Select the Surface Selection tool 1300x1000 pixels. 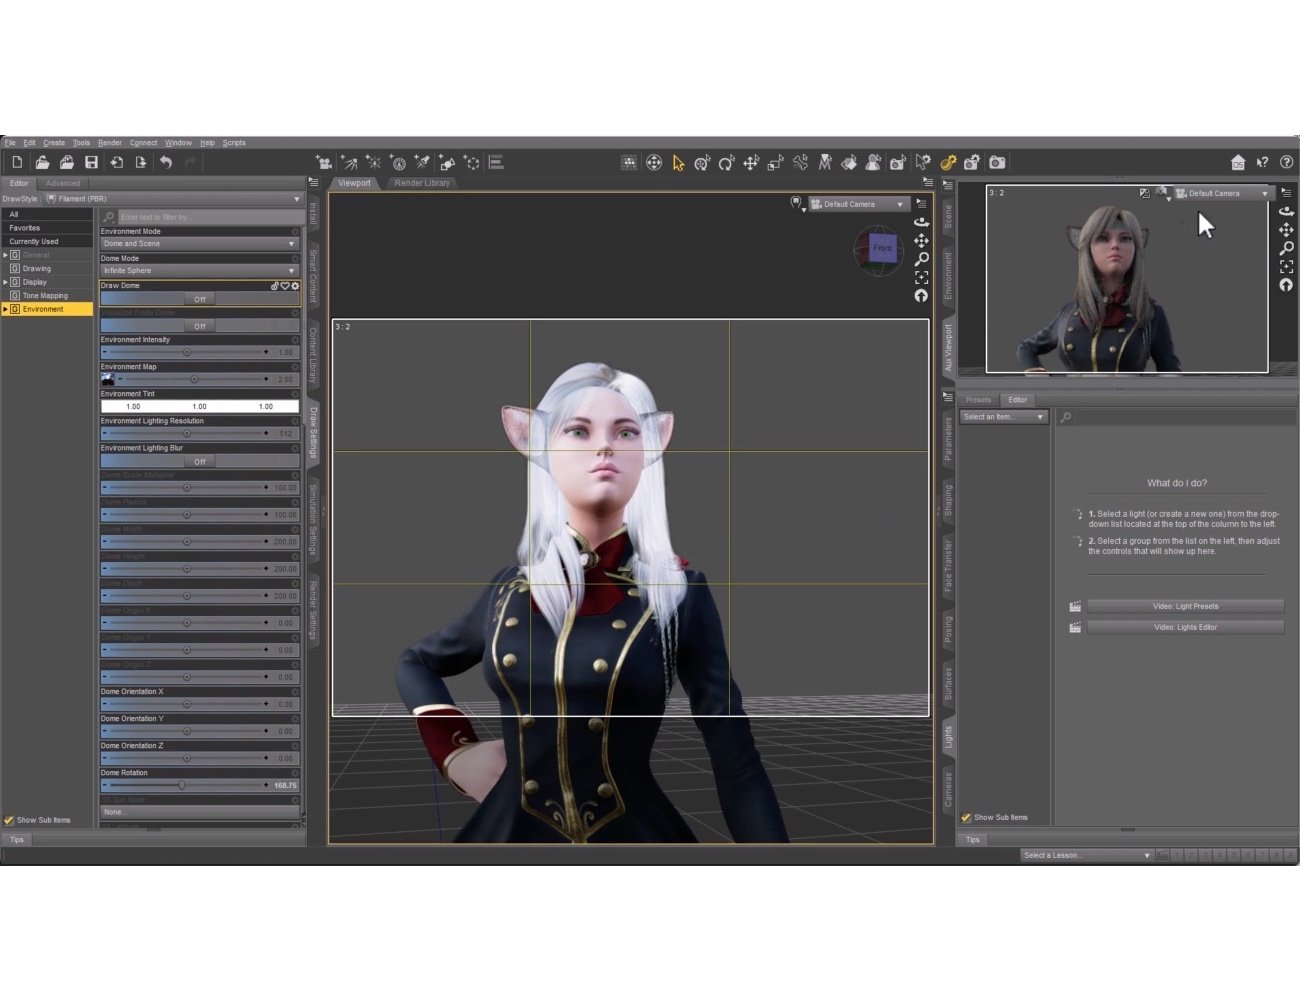(x=851, y=162)
